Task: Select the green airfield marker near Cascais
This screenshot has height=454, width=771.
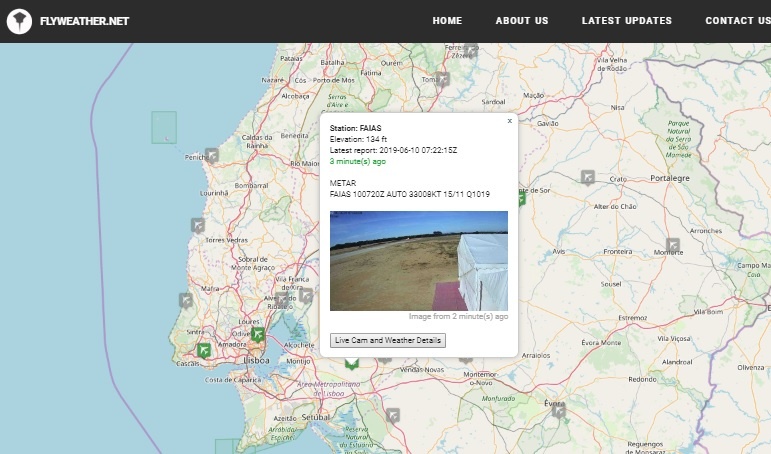Action: click(x=204, y=350)
